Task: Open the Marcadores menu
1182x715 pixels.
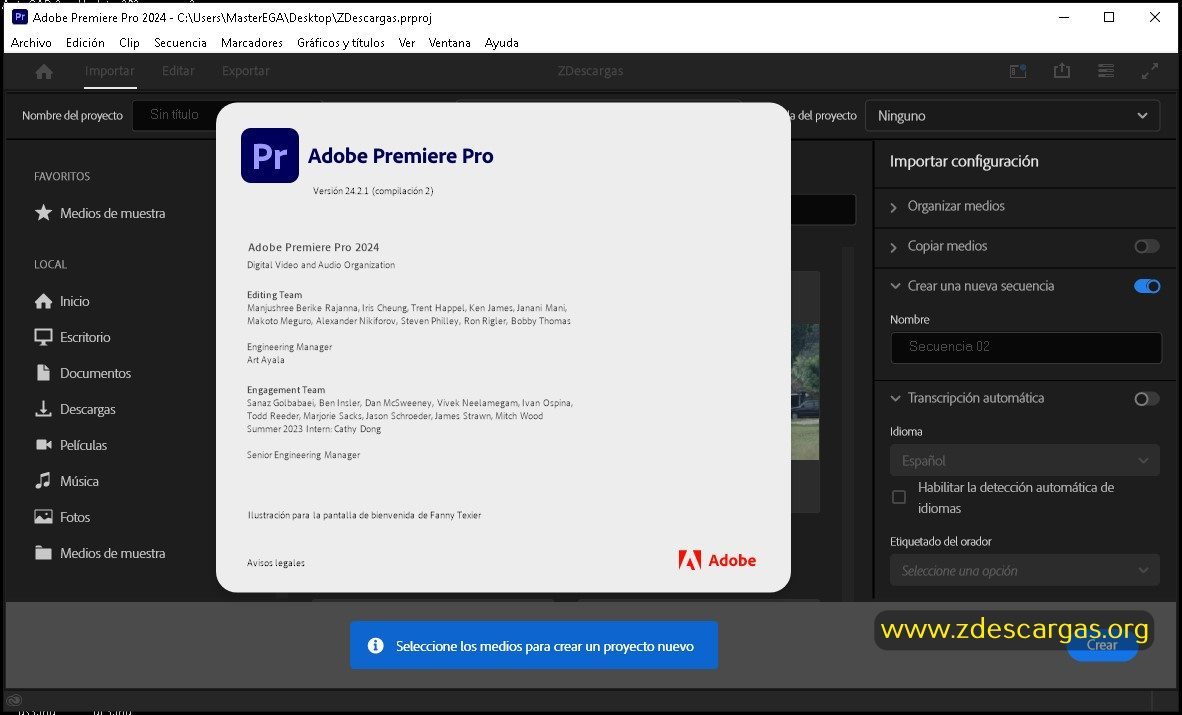Action: [252, 43]
